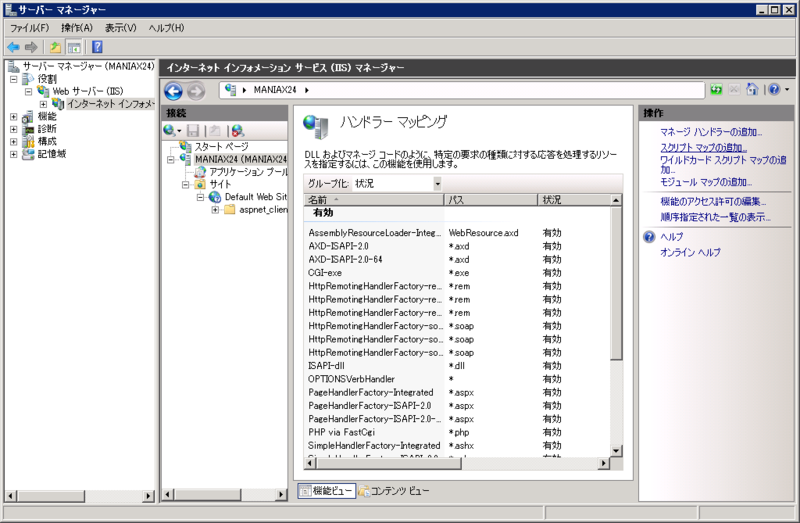
Task: Click マネージ ハンドラーの追加 link
Action: [710, 132]
